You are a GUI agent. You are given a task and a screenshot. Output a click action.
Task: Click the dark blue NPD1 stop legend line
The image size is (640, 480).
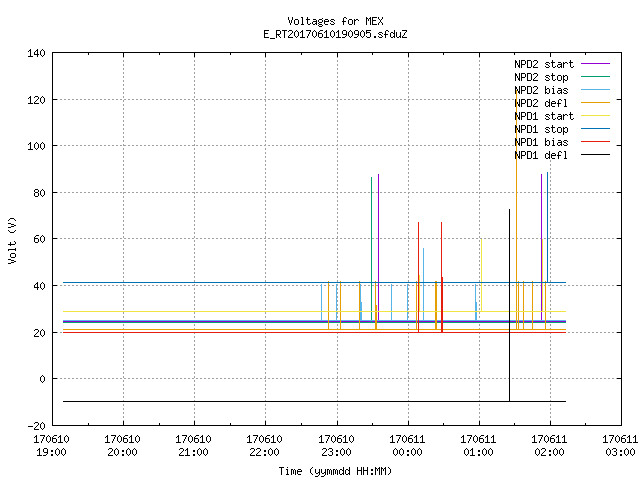coord(595,129)
